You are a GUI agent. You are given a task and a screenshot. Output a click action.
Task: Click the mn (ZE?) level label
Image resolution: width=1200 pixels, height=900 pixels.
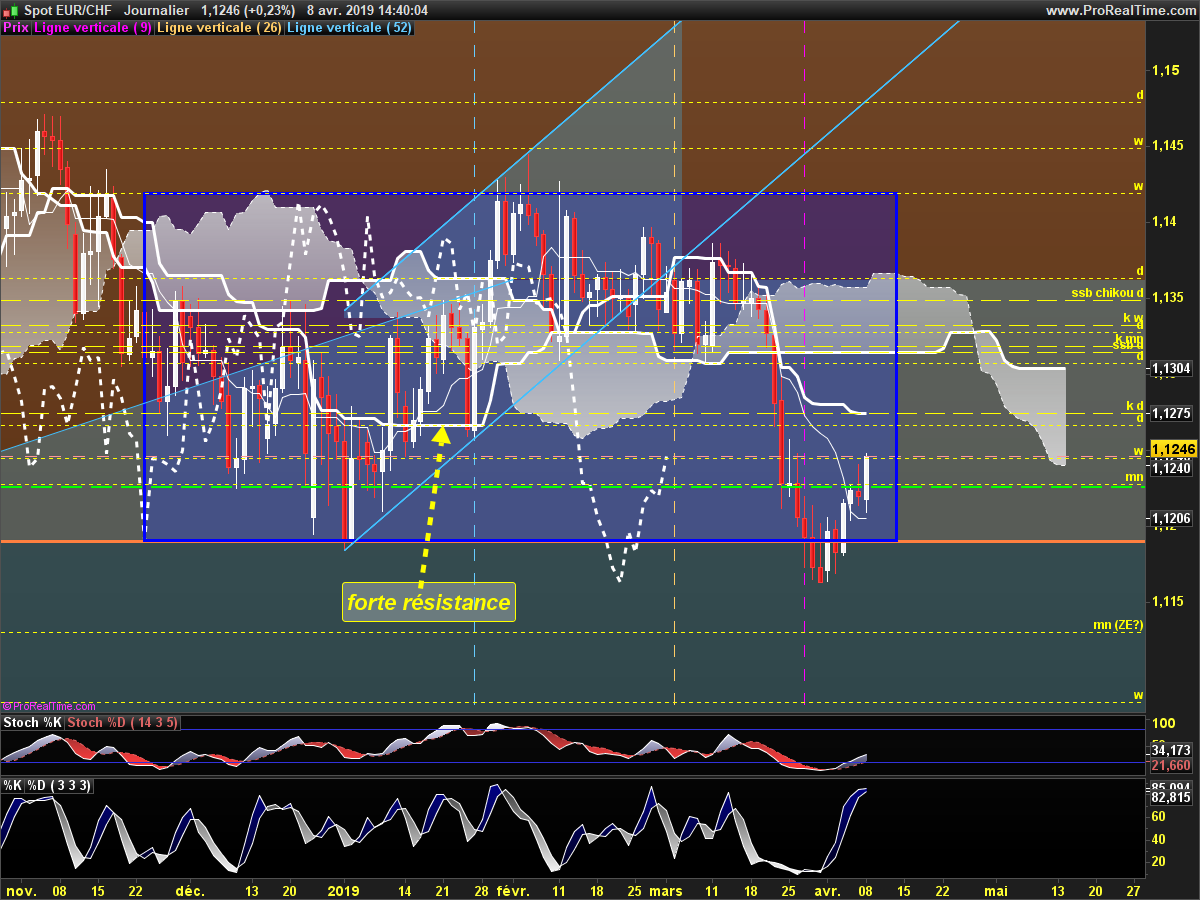click(1117, 625)
